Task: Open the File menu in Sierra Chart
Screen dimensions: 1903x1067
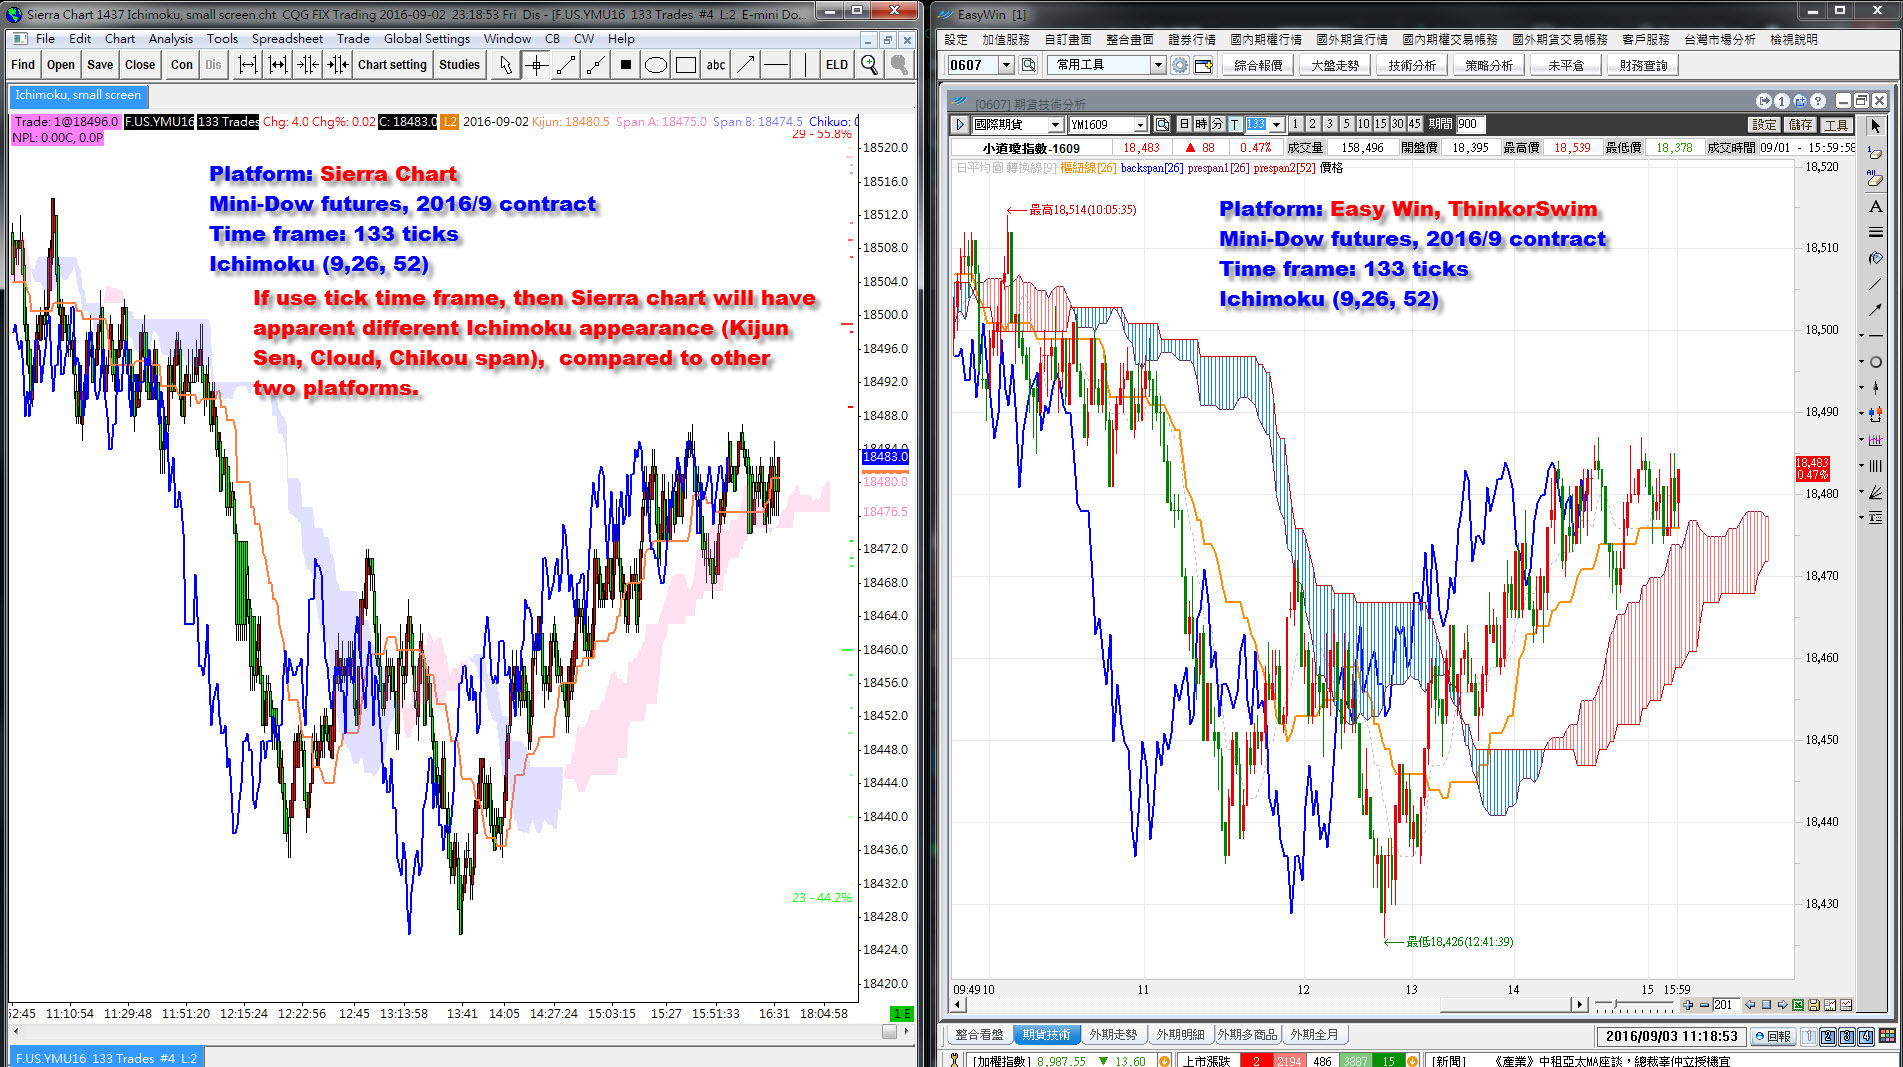Action: (45, 39)
